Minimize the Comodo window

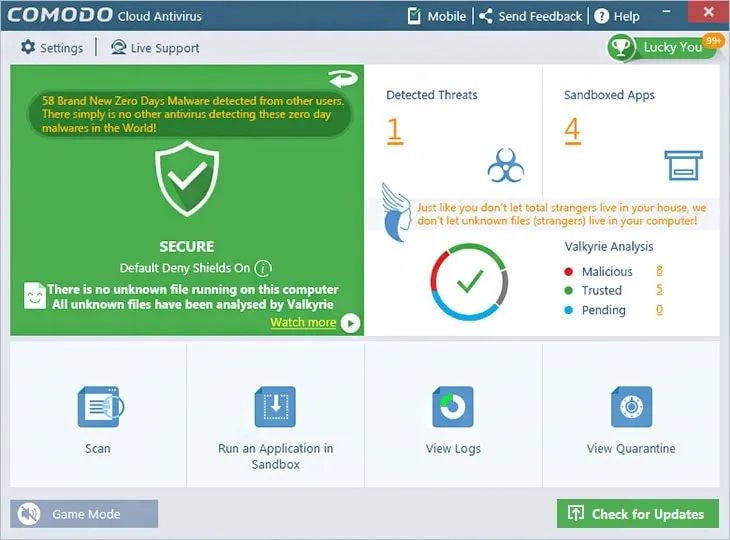click(x=666, y=11)
